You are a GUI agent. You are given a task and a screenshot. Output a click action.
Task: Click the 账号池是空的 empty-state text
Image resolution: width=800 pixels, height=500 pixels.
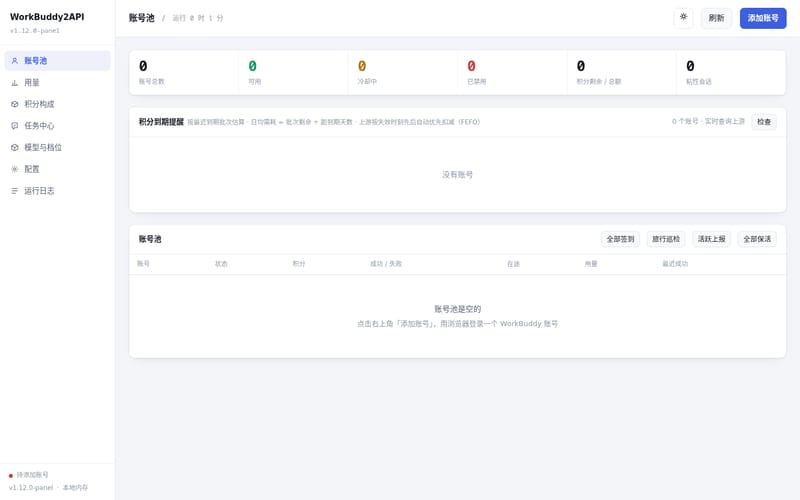coord(457,309)
